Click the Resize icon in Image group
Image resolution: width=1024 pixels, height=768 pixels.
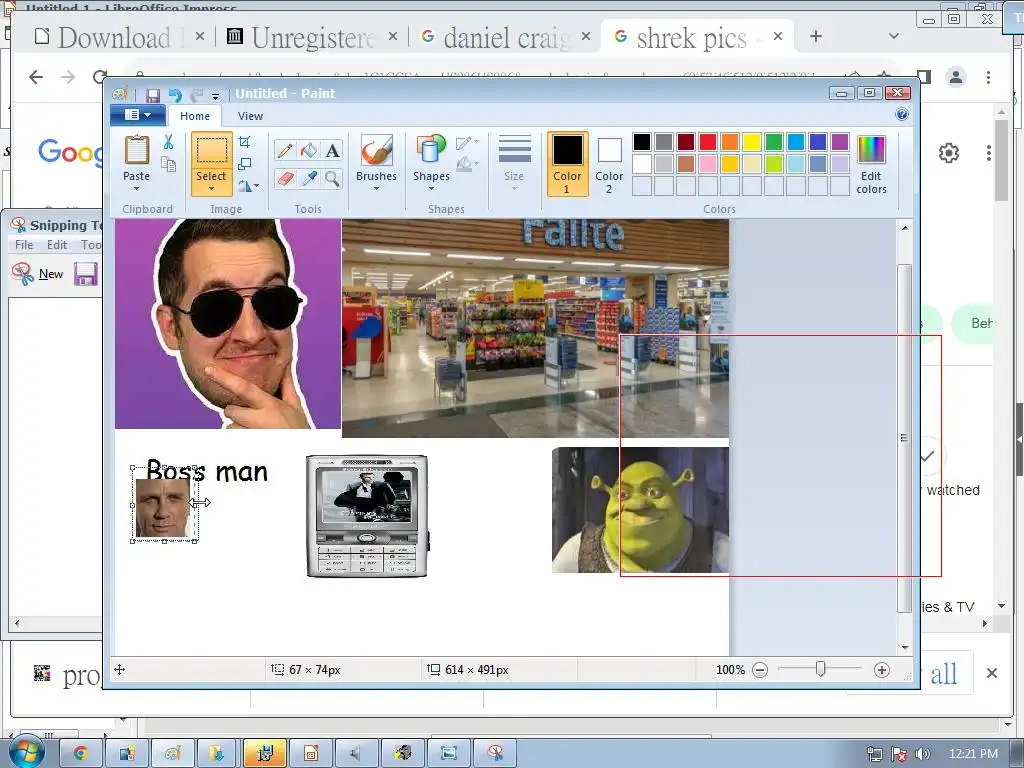click(245, 164)
